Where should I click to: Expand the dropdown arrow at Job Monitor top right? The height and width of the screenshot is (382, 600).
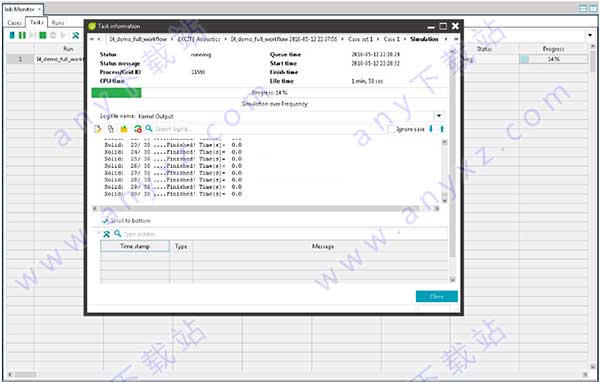click(x=590, y=36)
